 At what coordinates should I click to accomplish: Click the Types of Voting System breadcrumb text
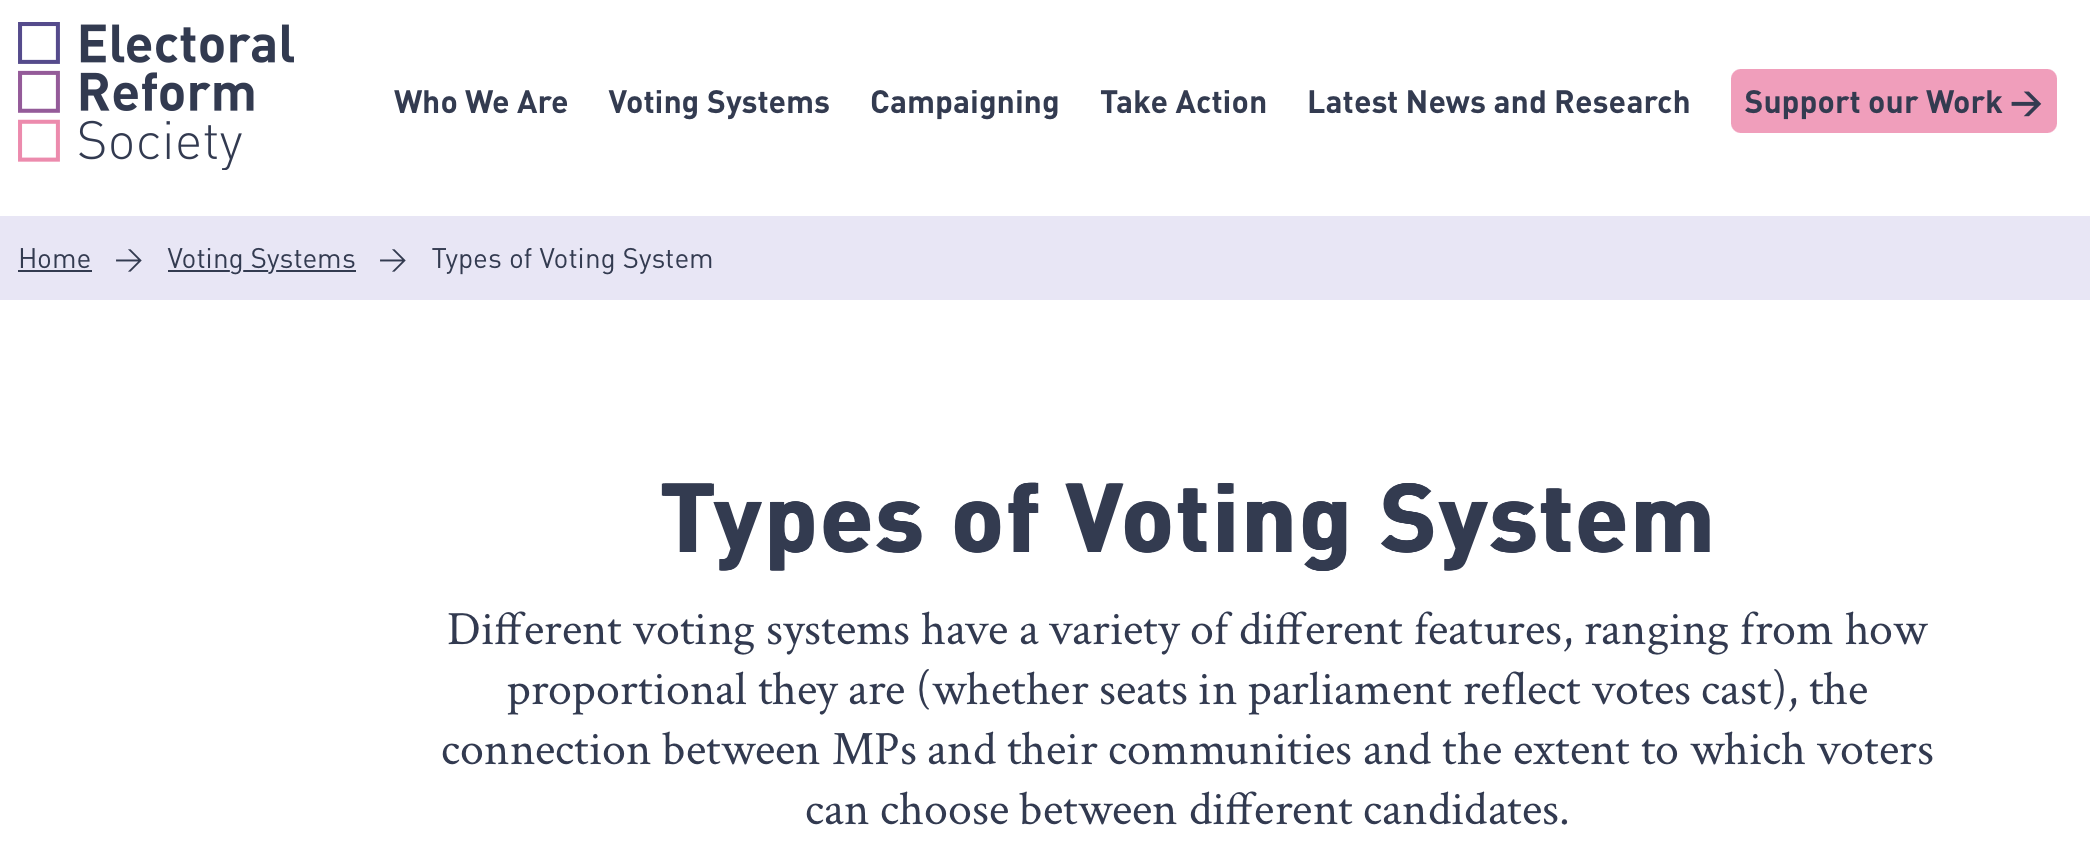coord(572,259)
